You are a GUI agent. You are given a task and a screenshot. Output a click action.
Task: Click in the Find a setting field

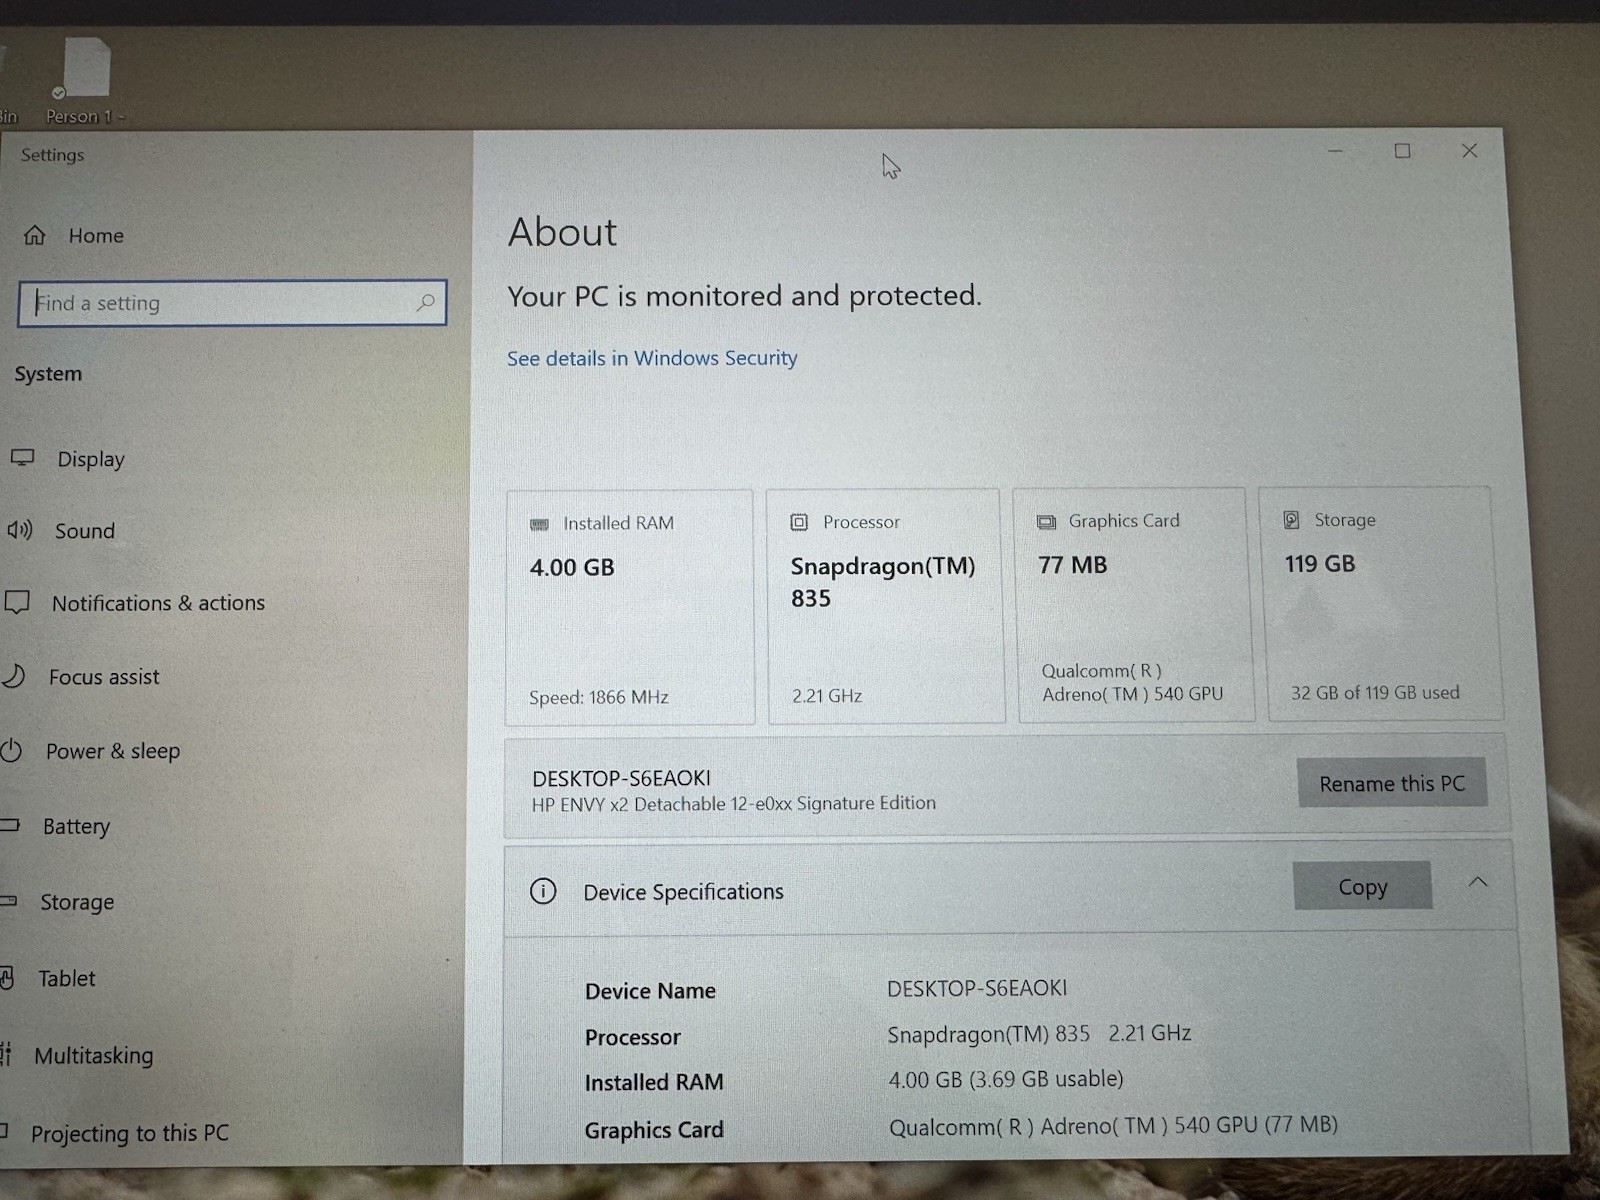pos(232,302)
